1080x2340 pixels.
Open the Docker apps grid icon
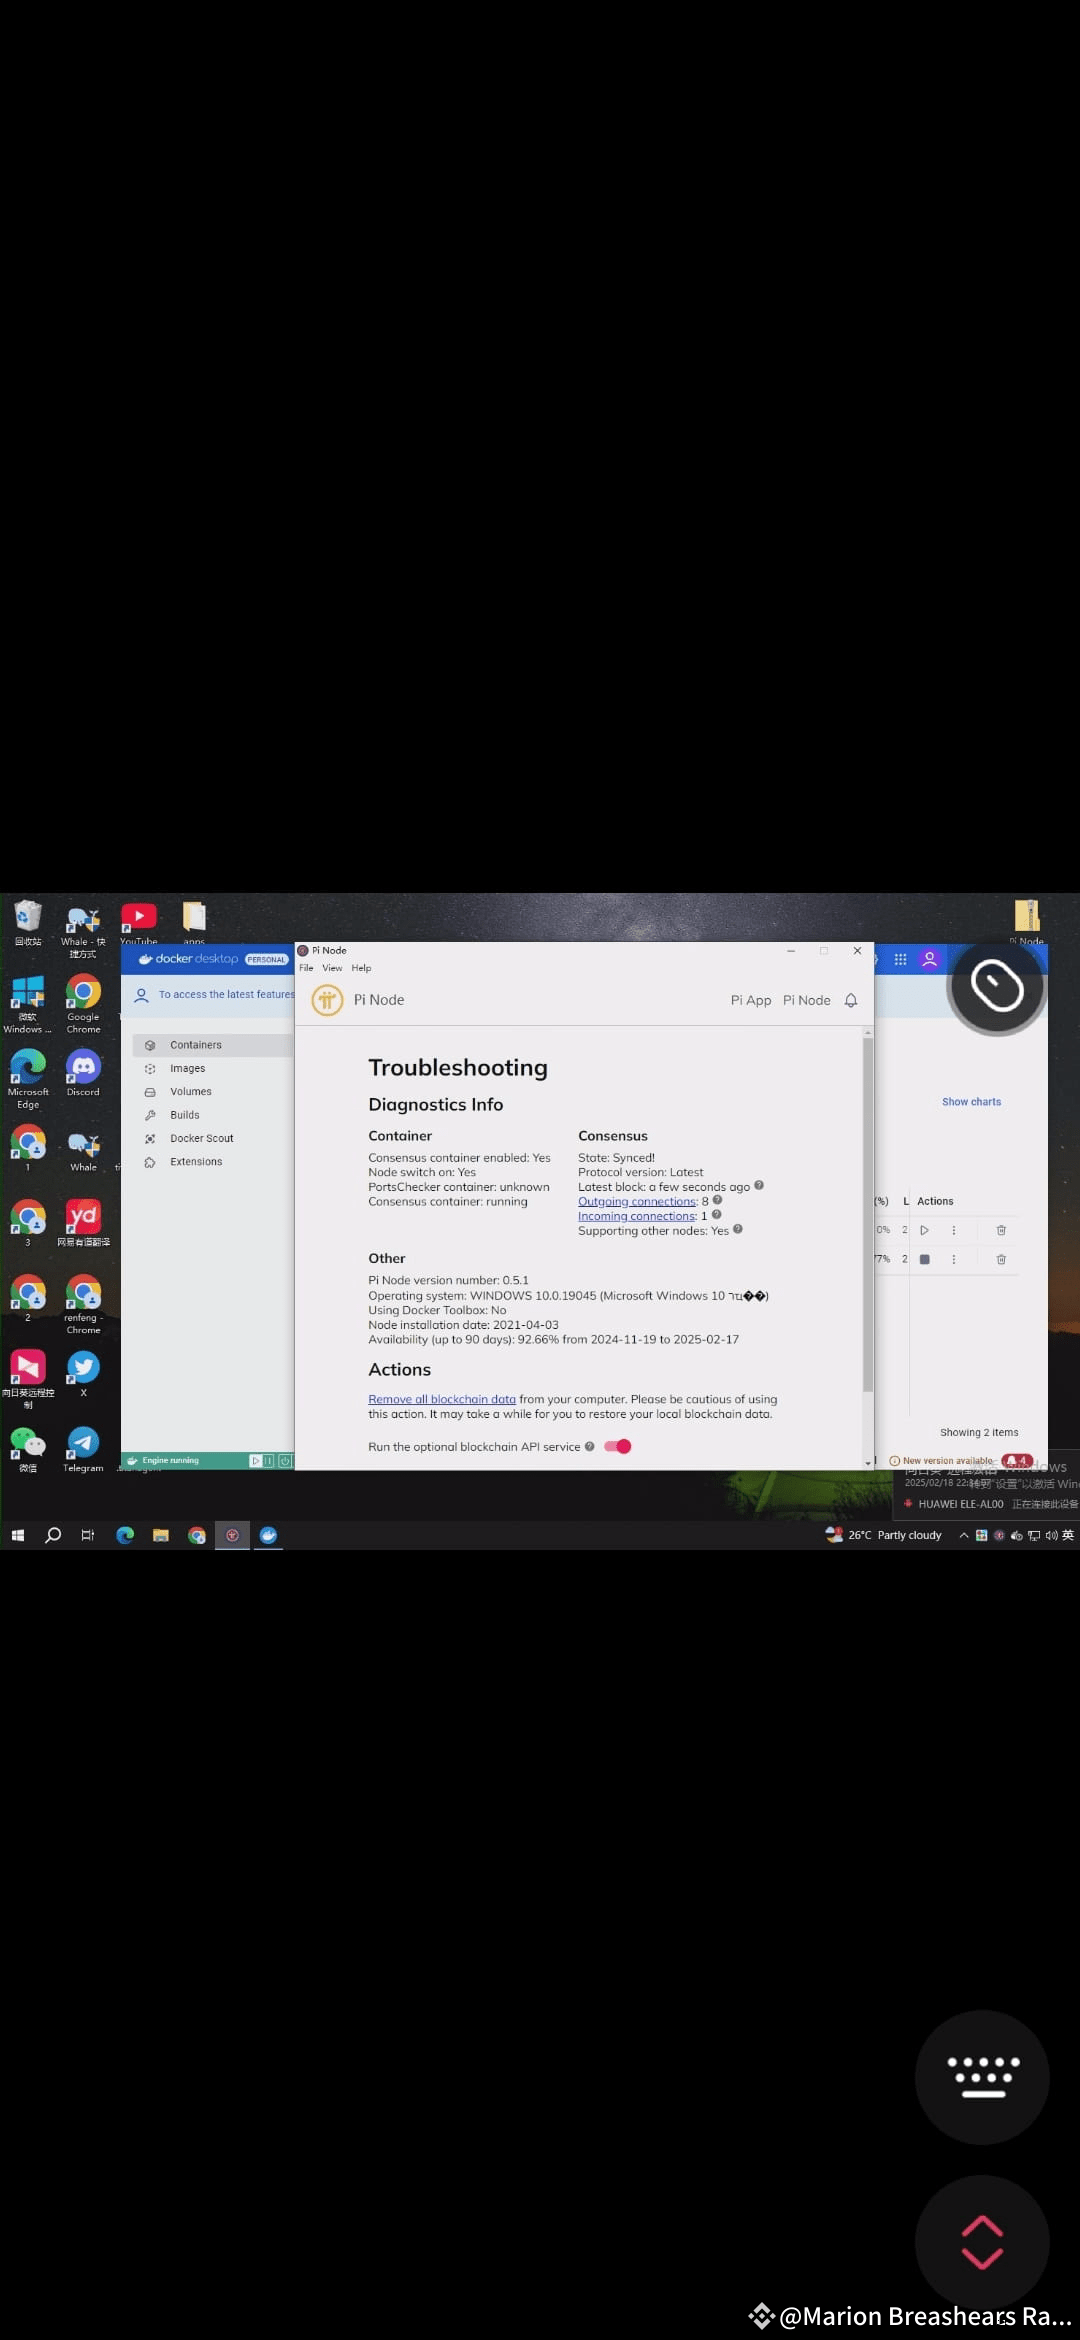[x=900, y=959]
